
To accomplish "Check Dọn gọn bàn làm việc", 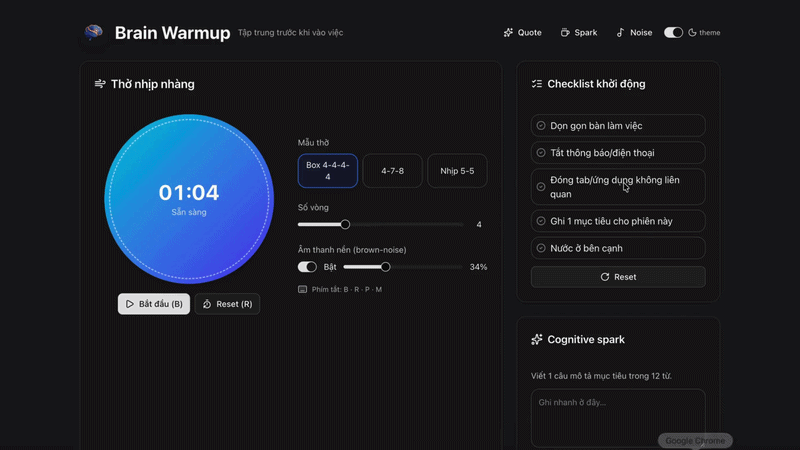I will (618, 126).
